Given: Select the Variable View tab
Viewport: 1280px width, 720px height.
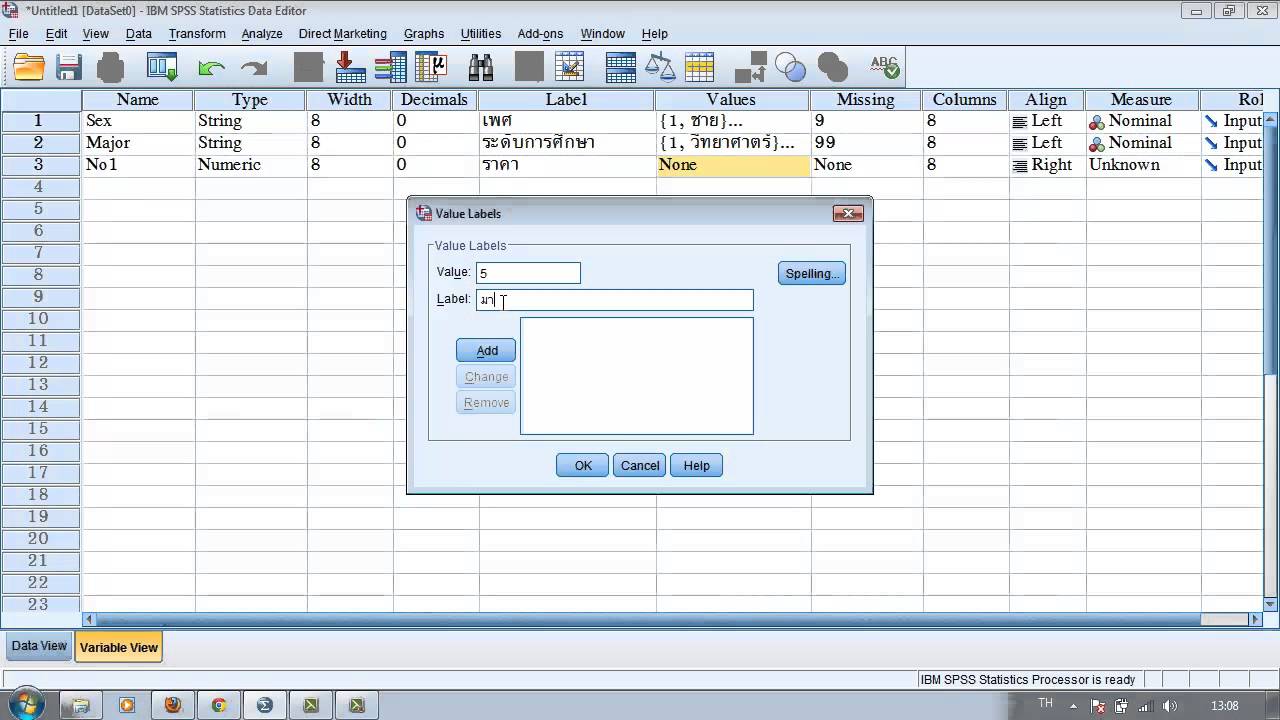Looking at the screenshot, I should click(x=119, y=647).
